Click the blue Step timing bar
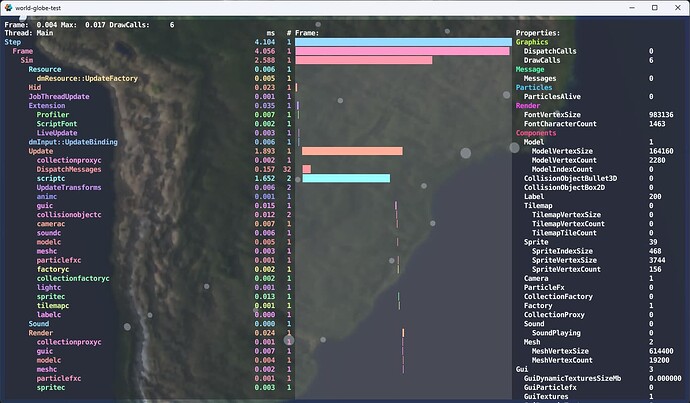 (402, 42)
